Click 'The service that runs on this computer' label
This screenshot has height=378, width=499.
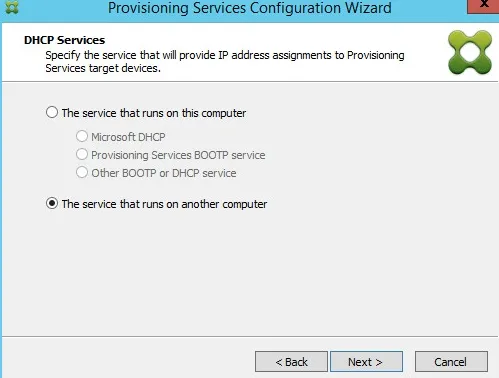[154, 113]
